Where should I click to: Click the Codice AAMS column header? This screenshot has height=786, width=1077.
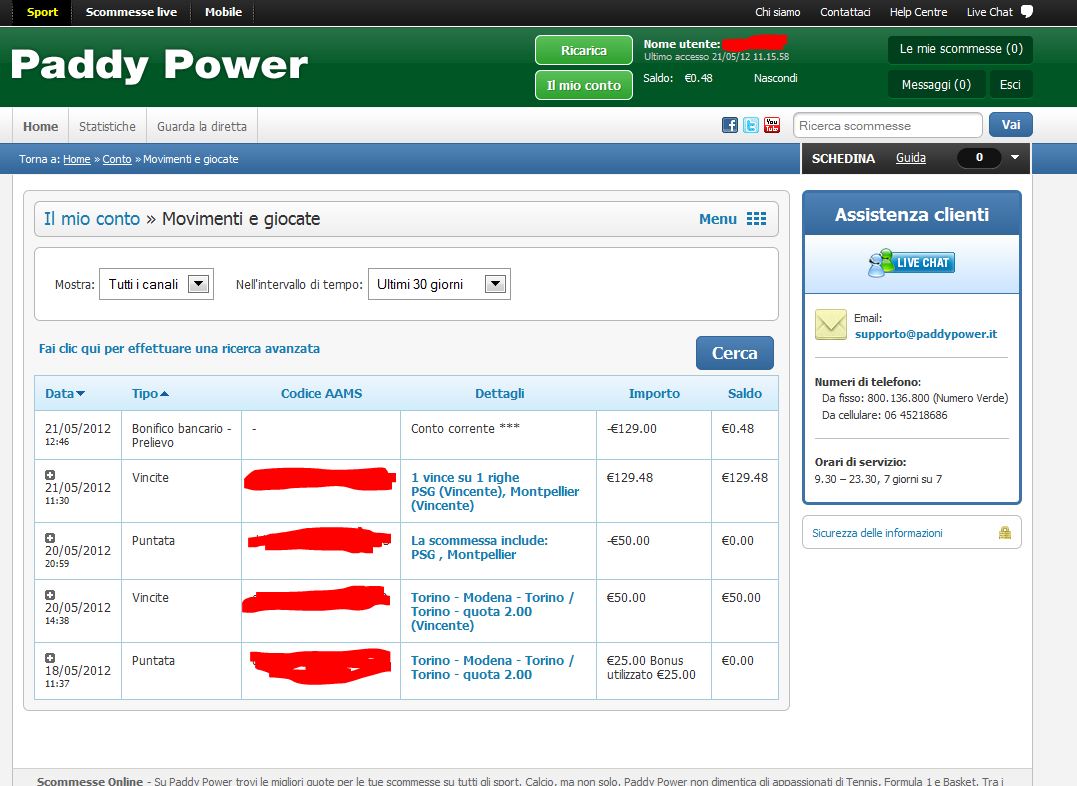(x=321, y=393)
